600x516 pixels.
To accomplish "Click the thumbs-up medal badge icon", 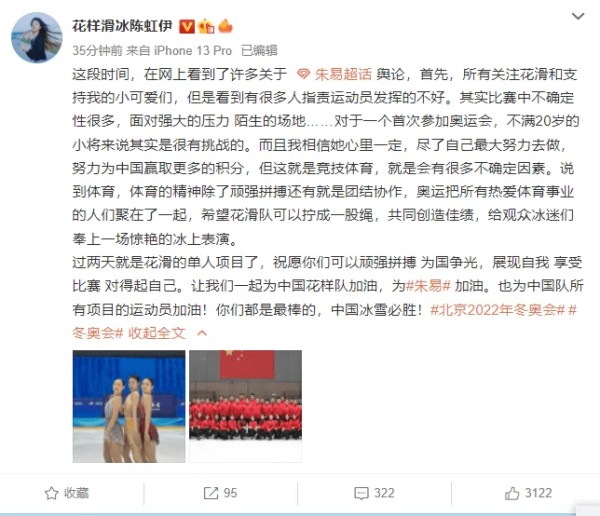I will coord(206,26).
